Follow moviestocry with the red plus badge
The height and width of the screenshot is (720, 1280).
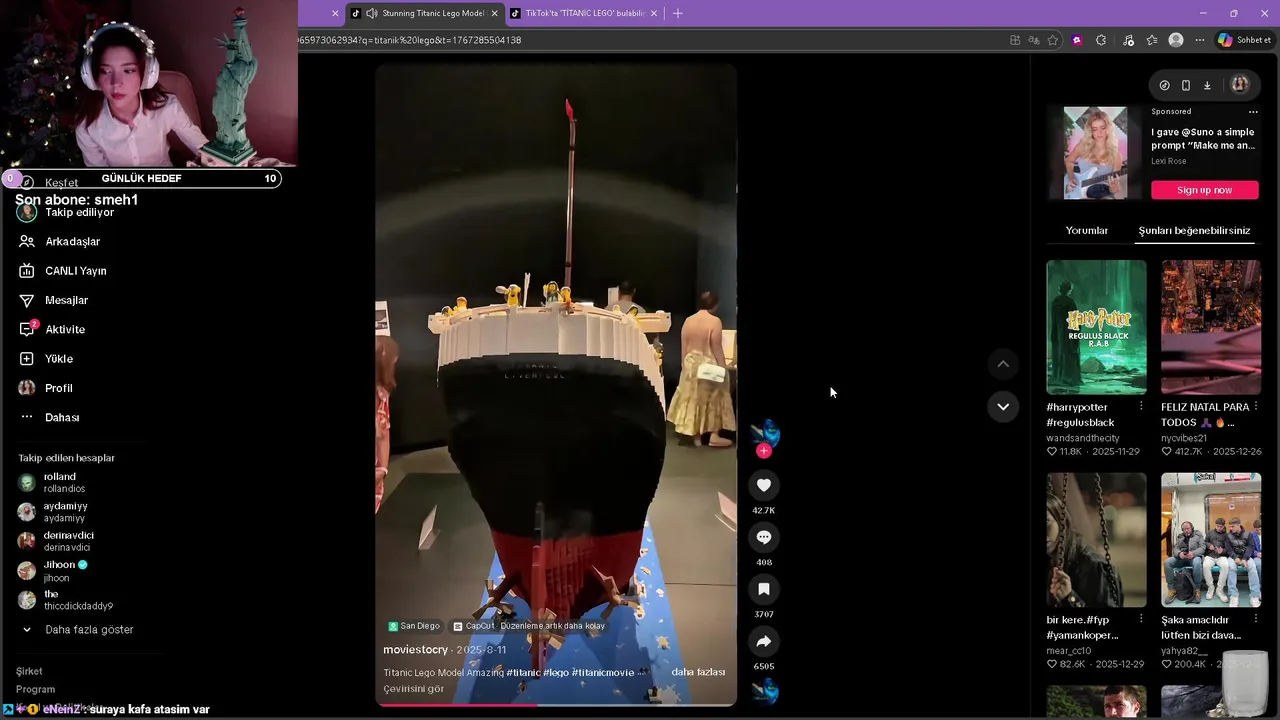[x=764, y=451]
